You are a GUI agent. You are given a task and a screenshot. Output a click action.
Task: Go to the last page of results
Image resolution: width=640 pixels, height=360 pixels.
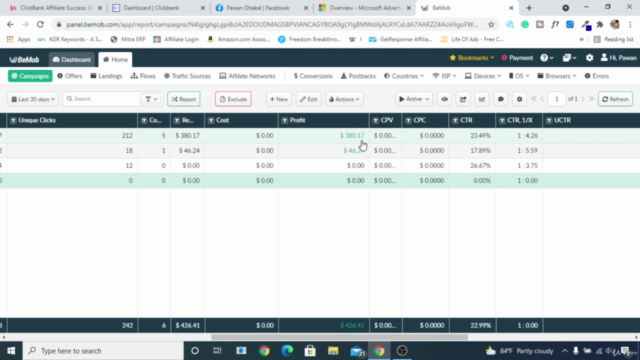591,99
